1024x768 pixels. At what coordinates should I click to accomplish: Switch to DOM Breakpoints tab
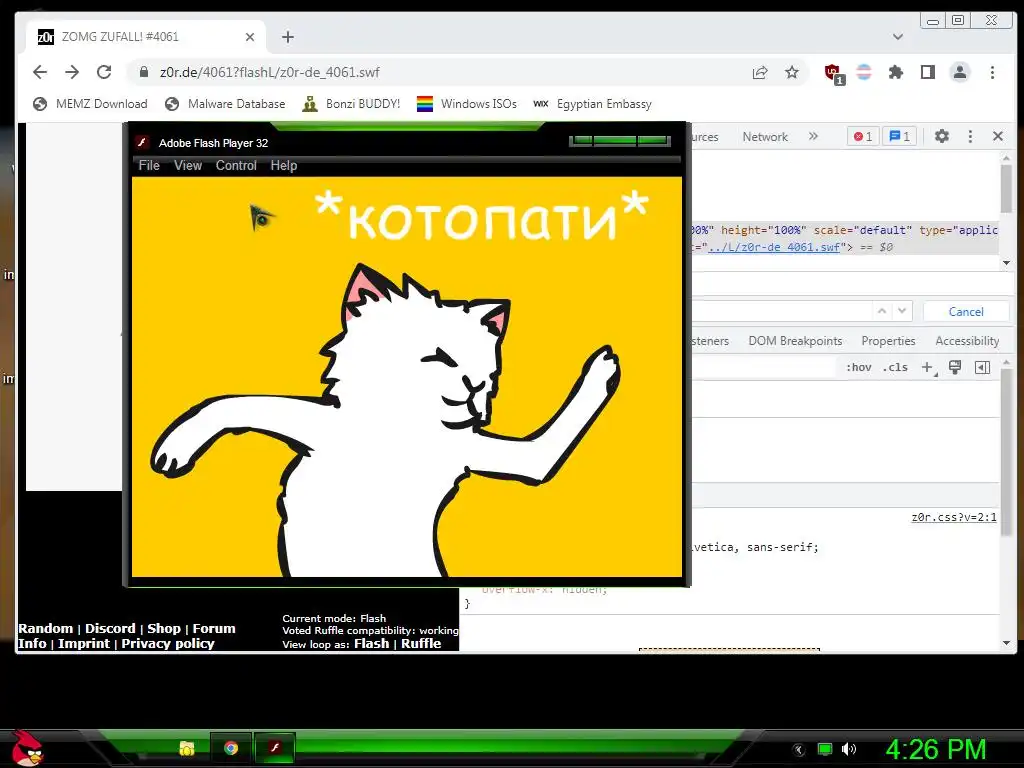795,341
